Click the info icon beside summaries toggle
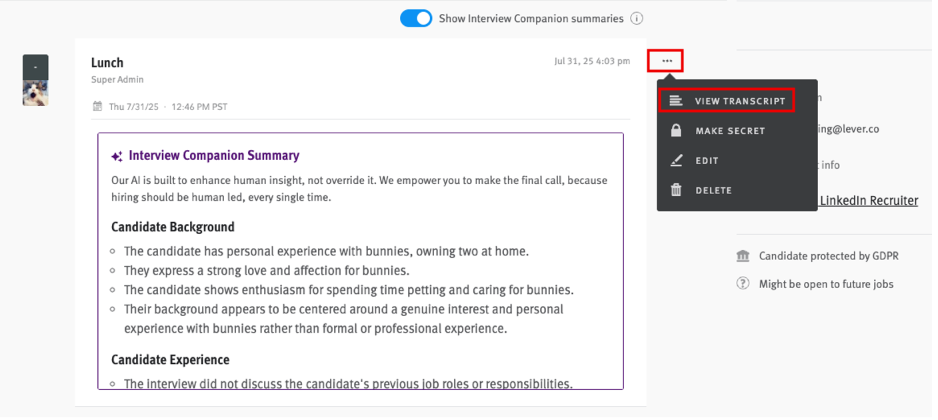This screenshot has width=938, height=420. click(637, 18)
